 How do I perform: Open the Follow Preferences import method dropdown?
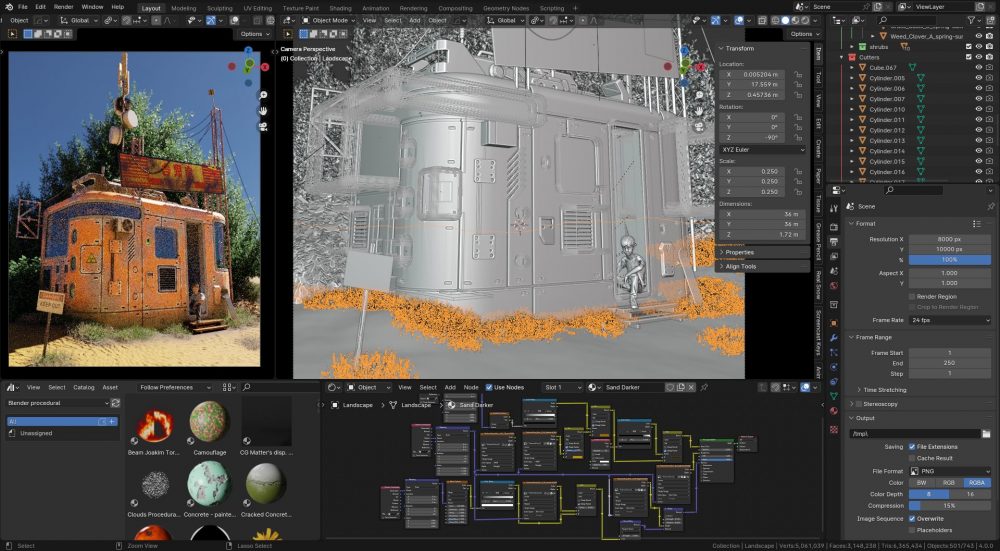click(175, 387)
